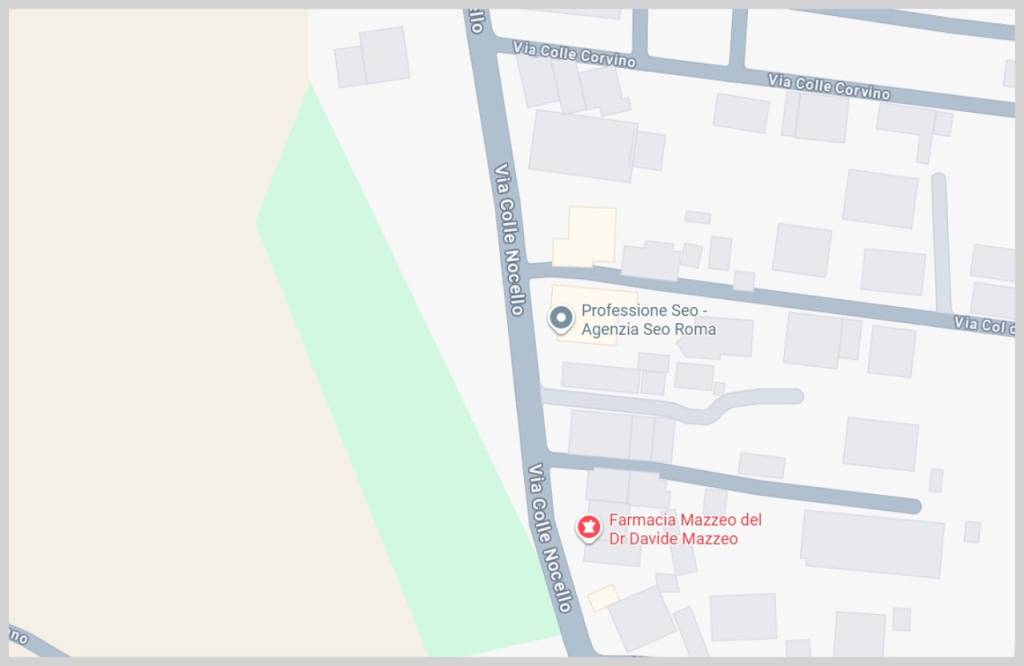Click the red Farmacia Mazzeo pharmacy pin
The width and height of the screenshot is (1024, 666).
[x=588, y=528]
